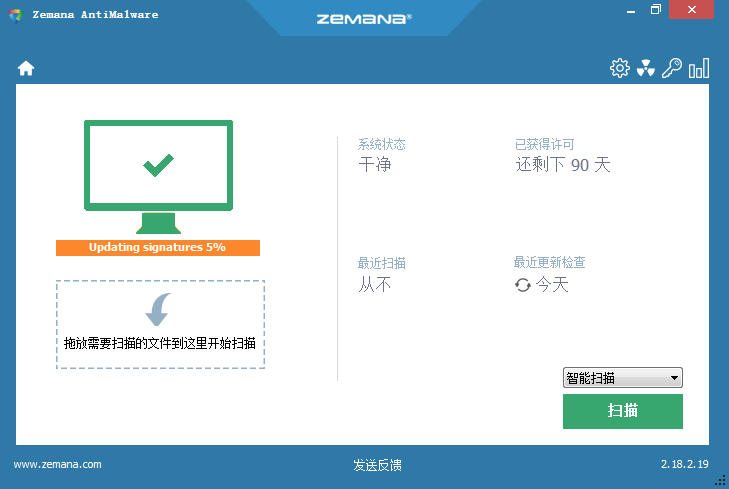The height and width of the screenshot is (489, 729).
Task: Minimize the Zemana AntiMalware window
Action: click(x=631, y=10)
